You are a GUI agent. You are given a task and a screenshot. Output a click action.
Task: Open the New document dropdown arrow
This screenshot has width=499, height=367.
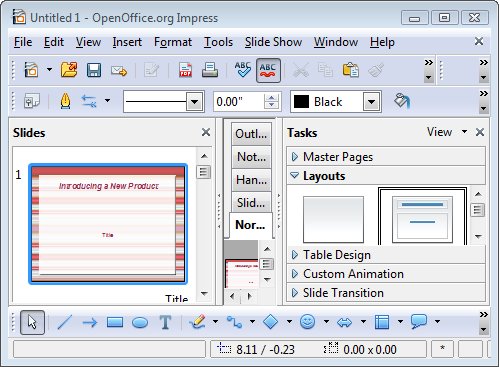[x=49, y=70]
